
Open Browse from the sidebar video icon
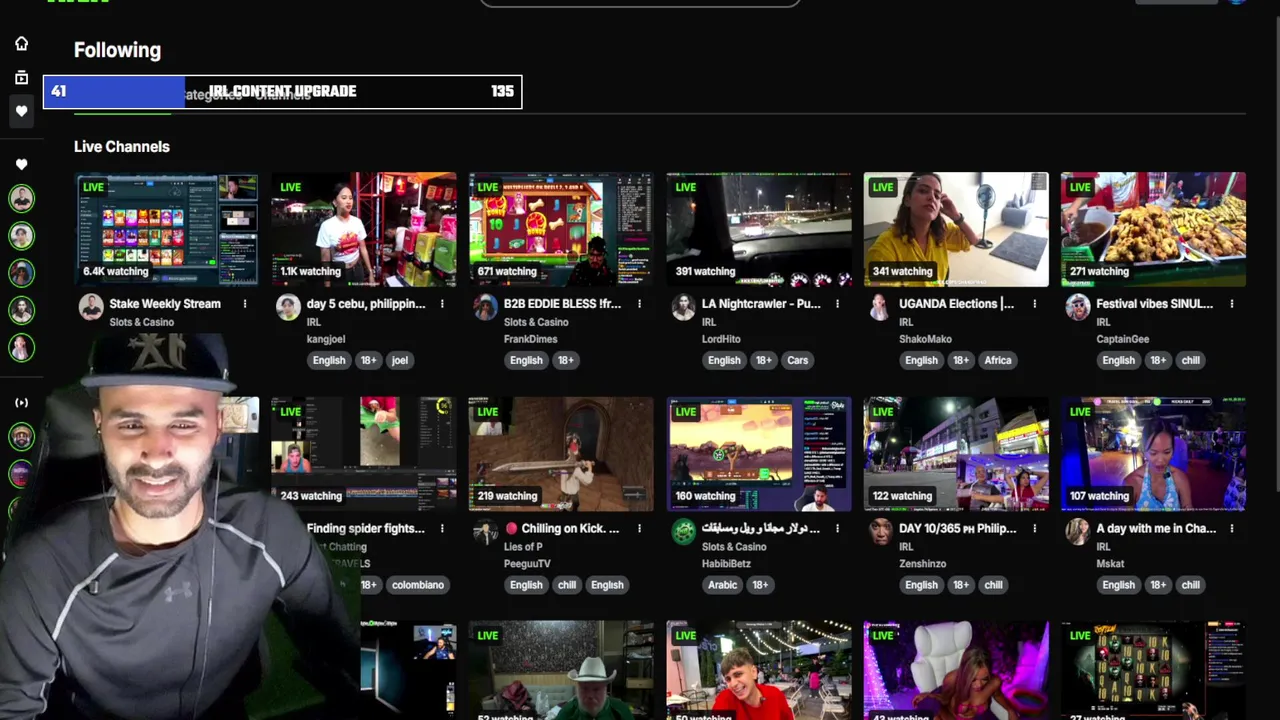point(21,77)
